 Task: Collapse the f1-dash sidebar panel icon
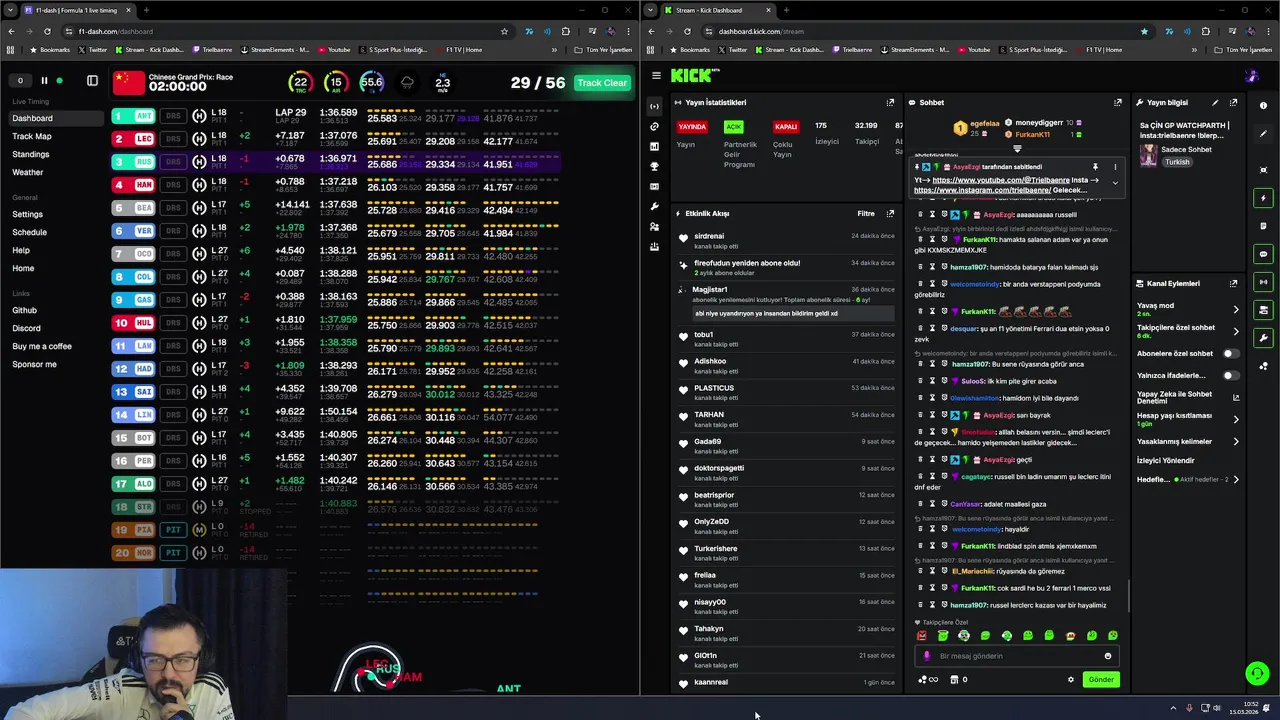[92, 81]
